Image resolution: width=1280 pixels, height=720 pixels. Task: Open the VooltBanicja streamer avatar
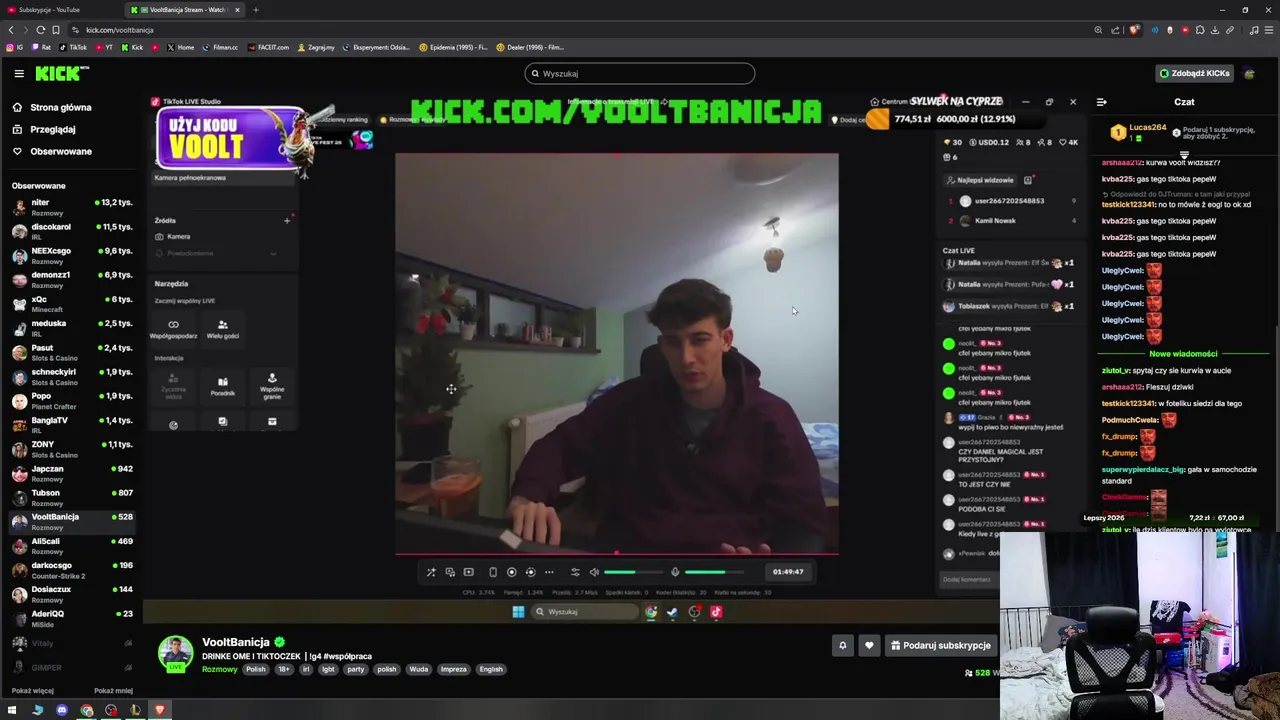[175, 652]
